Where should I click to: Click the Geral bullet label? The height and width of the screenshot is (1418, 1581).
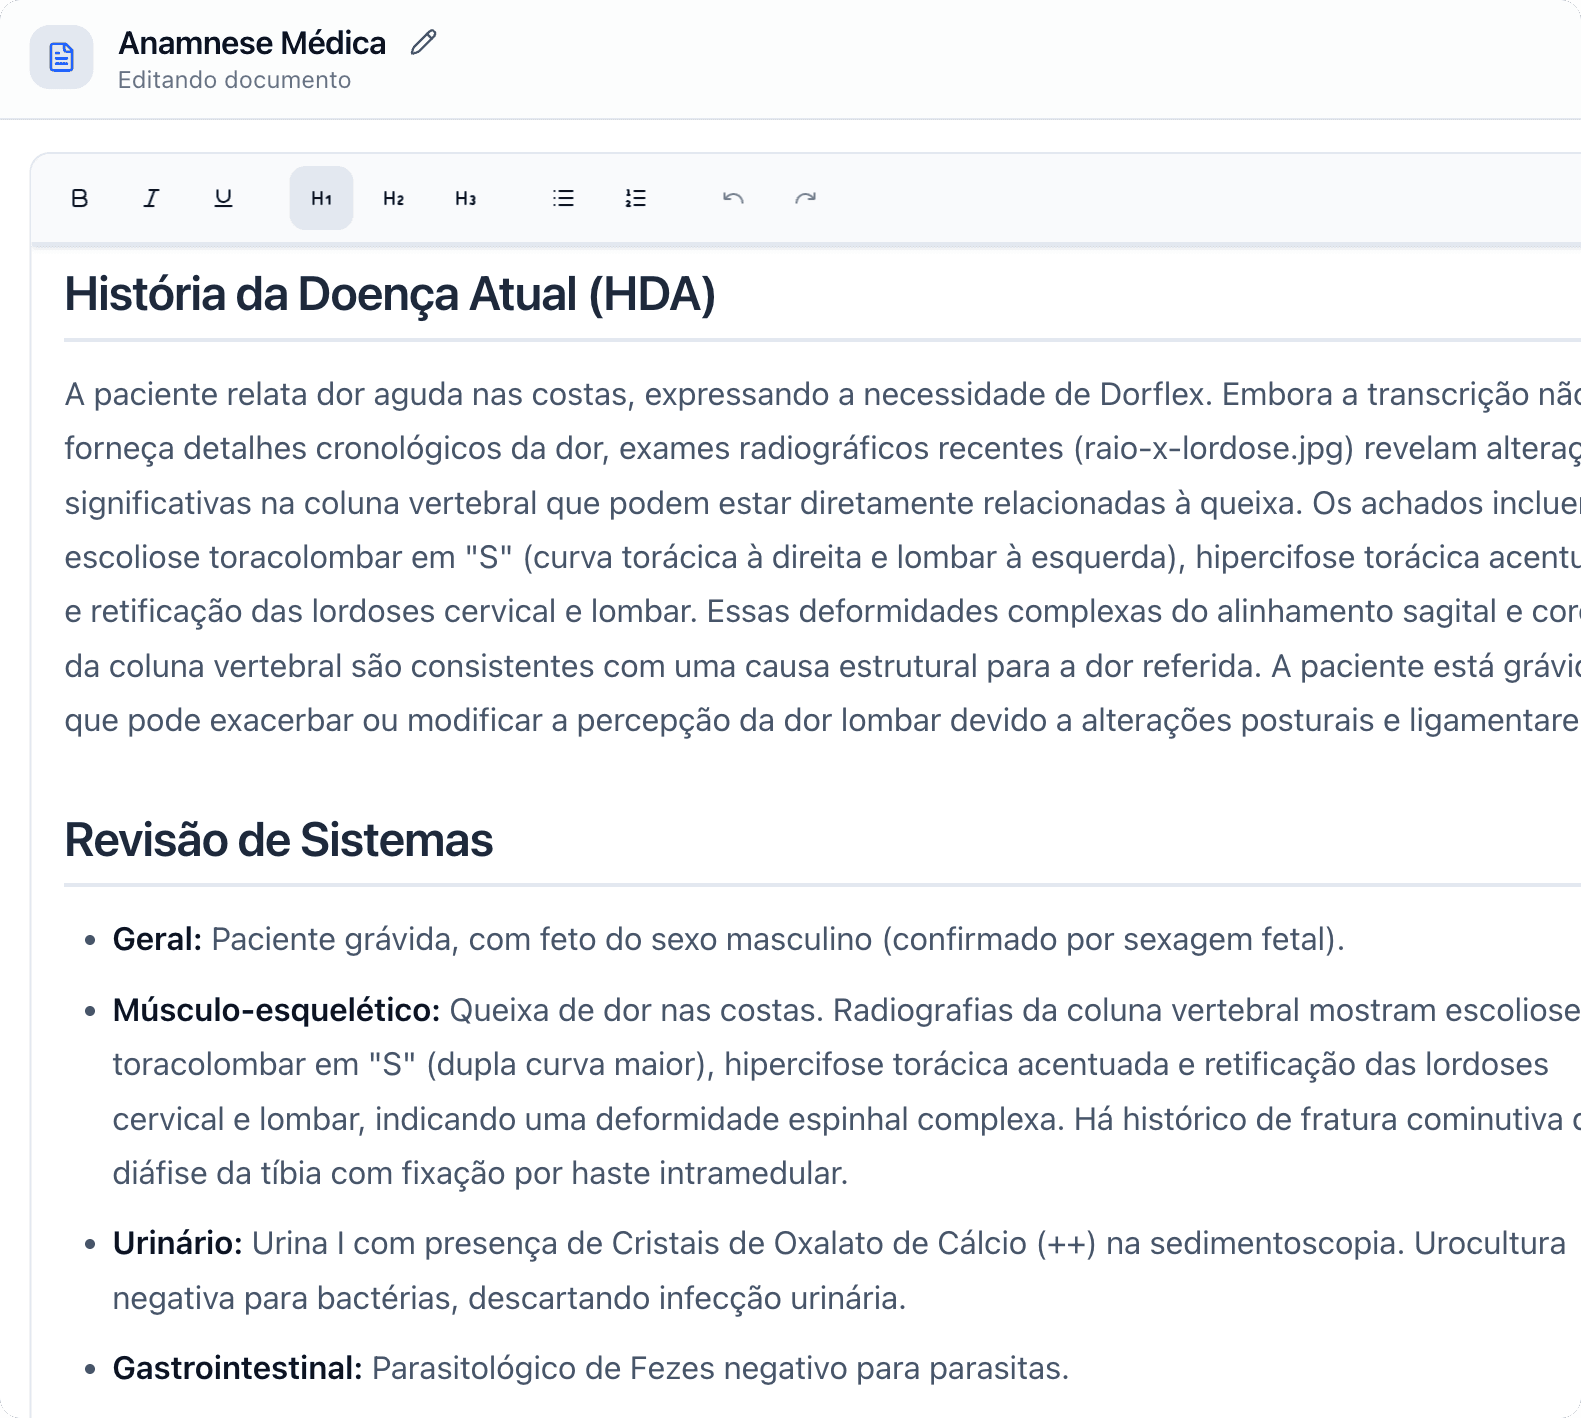(x=157, y=939)
